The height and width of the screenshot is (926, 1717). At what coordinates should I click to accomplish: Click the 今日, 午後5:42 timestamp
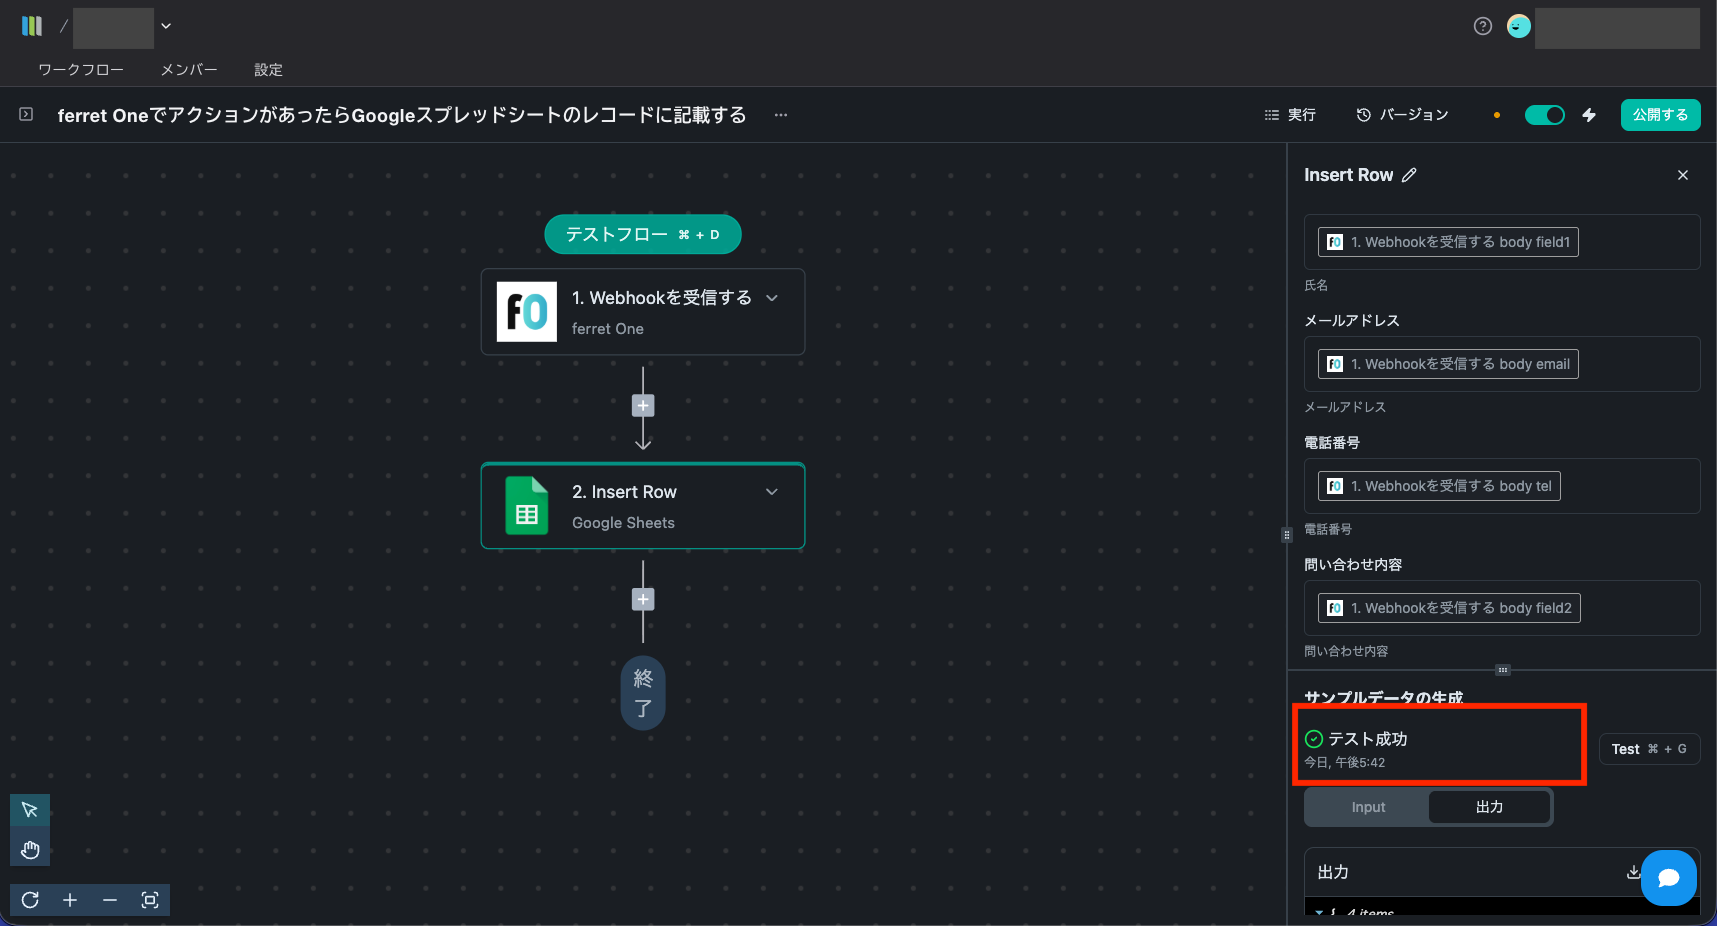tap(1345, 763)
